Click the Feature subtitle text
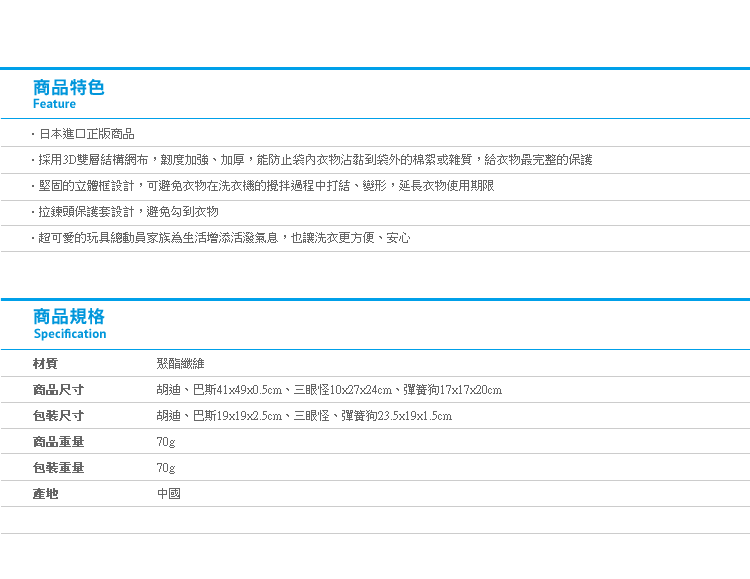The width and height of the screenshot is (750, 579). pos(54,104)
